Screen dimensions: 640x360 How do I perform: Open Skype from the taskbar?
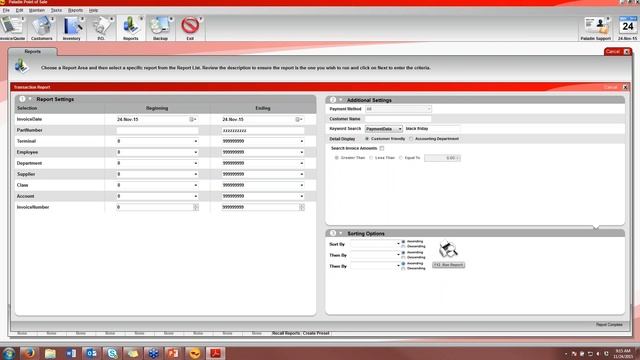tap(112, 353)
